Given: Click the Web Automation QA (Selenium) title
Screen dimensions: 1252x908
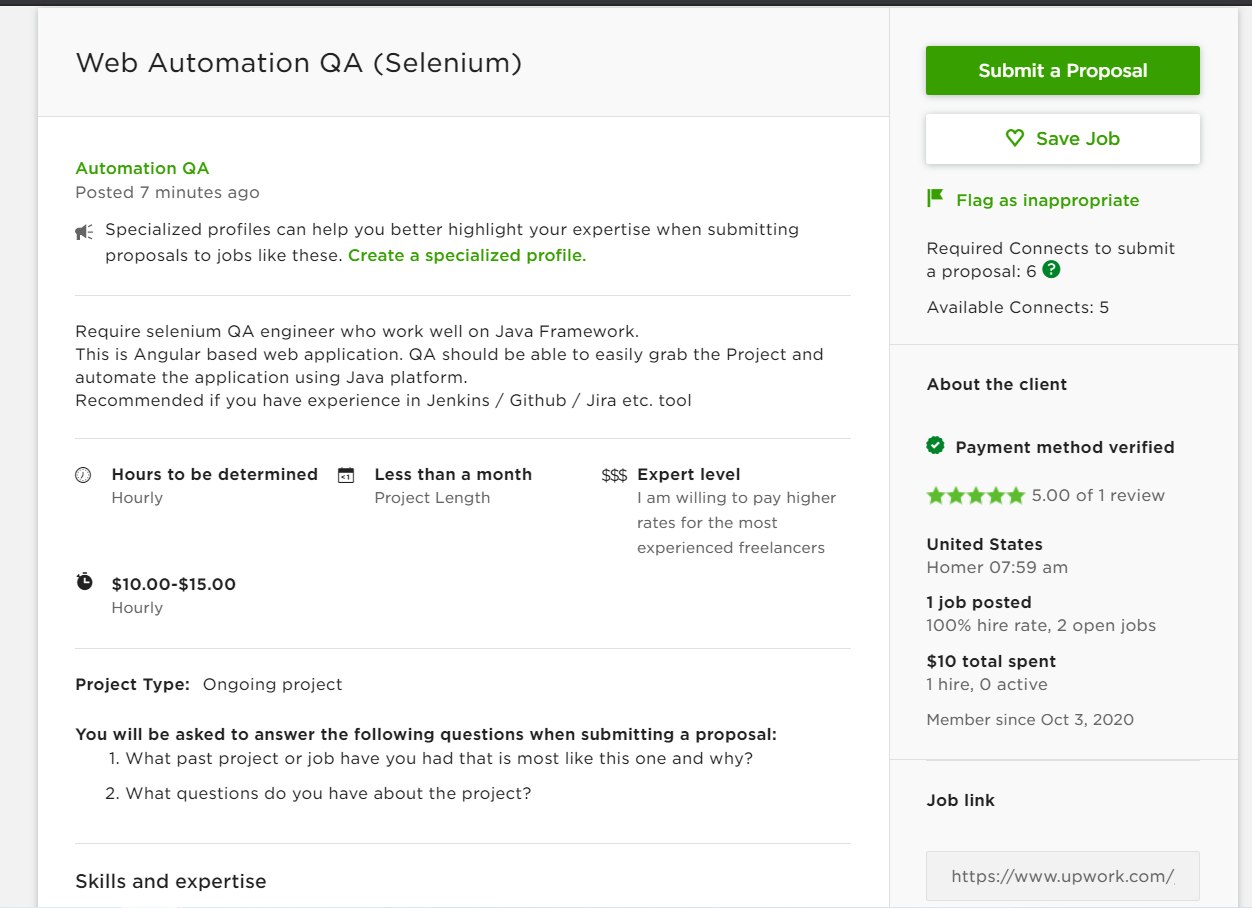Looking at the screenshot, I should [299, 63].
